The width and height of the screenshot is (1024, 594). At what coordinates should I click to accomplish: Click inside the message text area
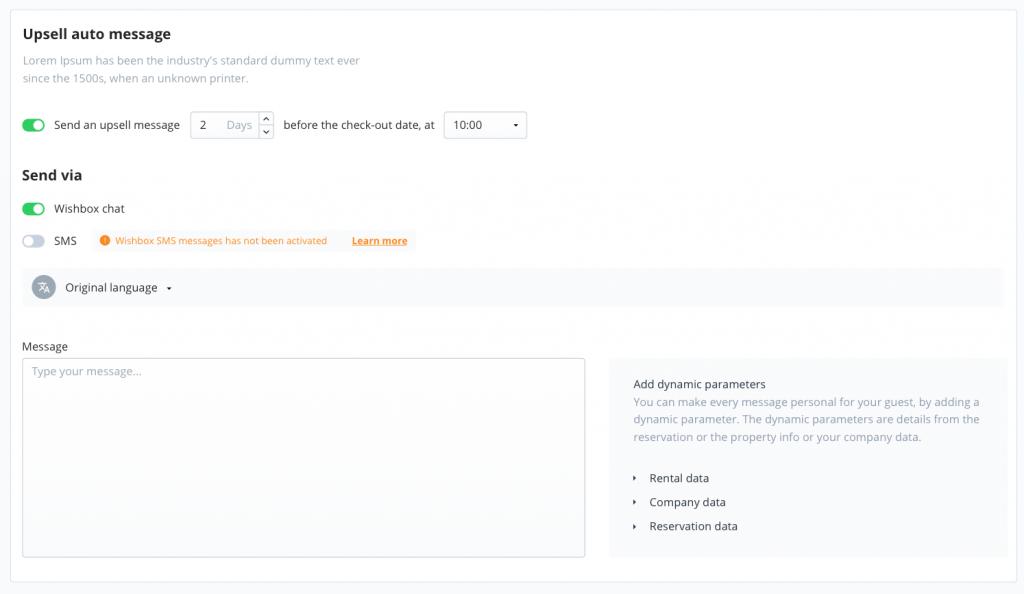pos(304,458)
